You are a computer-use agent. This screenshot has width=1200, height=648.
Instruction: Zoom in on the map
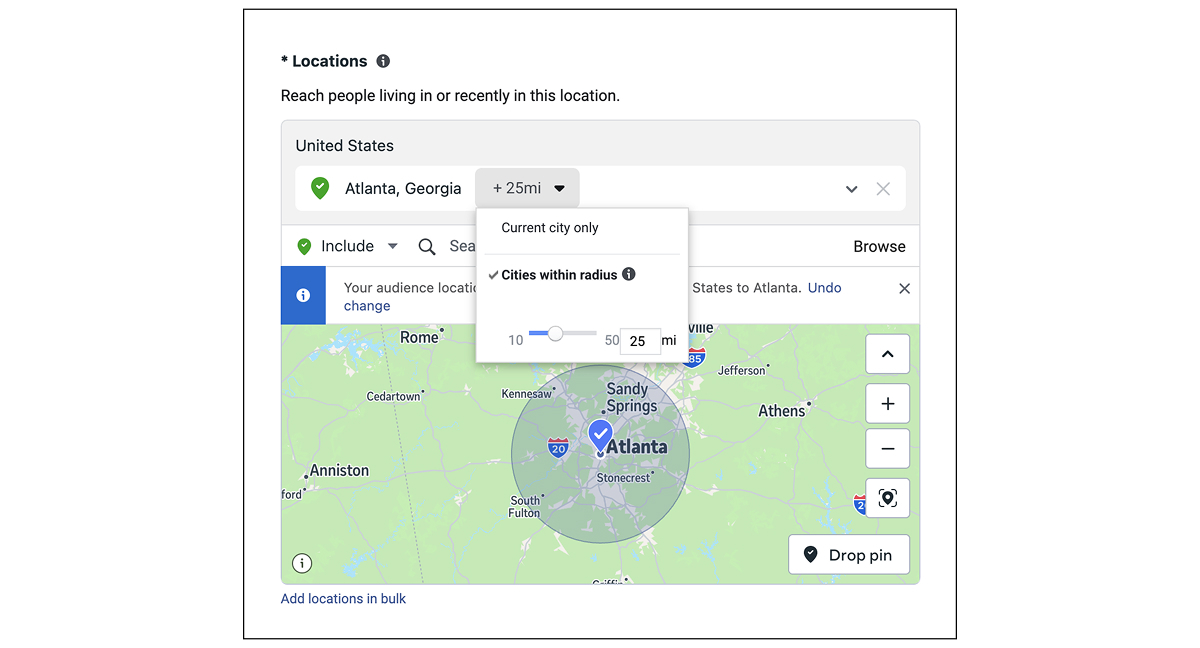(887, 404)
